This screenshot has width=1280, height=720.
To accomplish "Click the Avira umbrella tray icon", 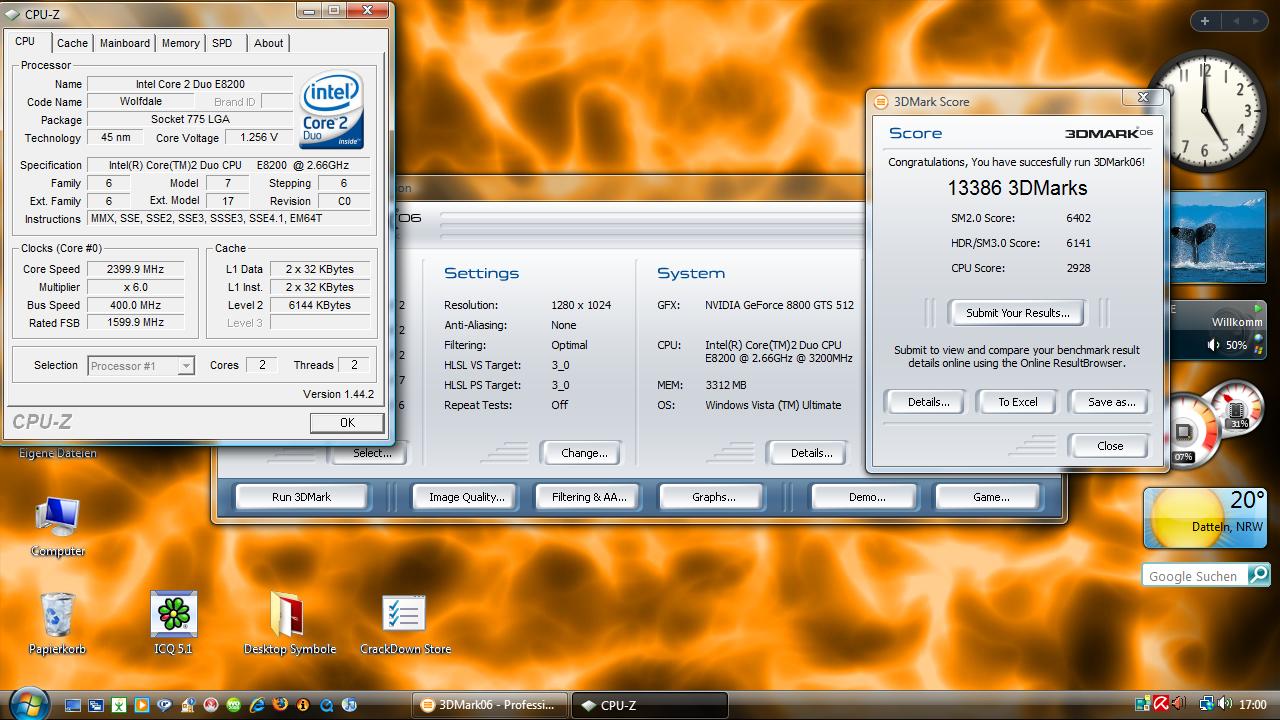I will (x=1161, y=705).
